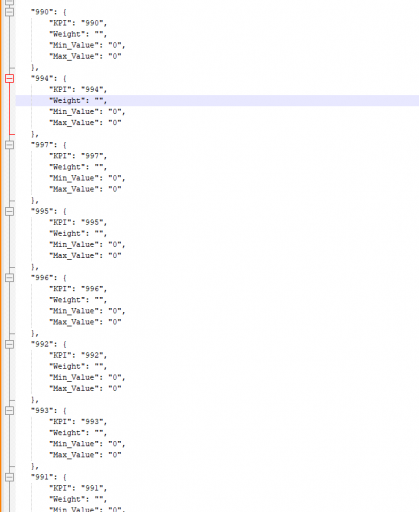419x512 pixels.
Task: Select the "Weight" line inside the 997 block
Action: (78, 167)
